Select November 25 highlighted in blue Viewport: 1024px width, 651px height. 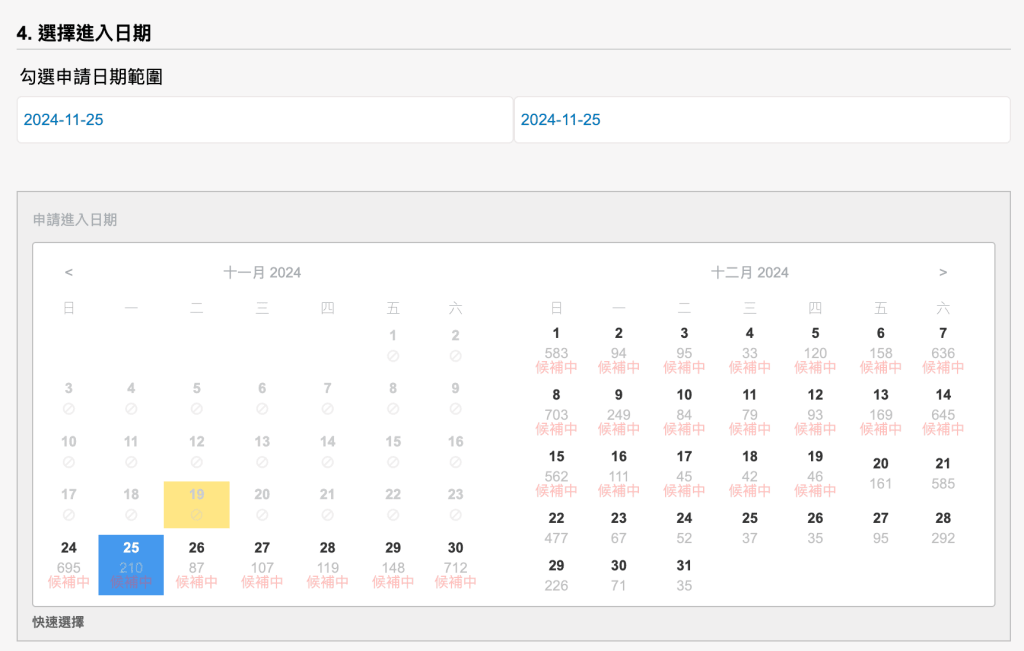(x=131, y=564)
